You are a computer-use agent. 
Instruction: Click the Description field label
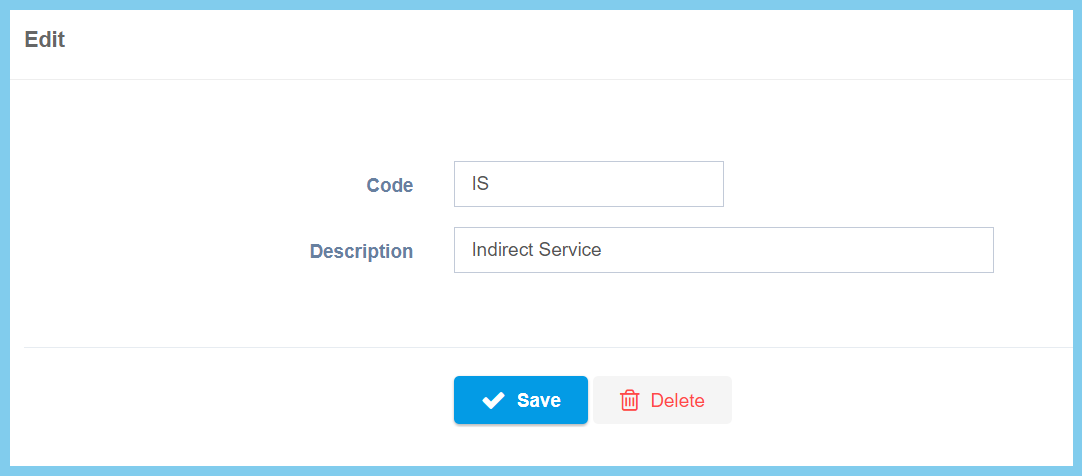tap(361, 251)
